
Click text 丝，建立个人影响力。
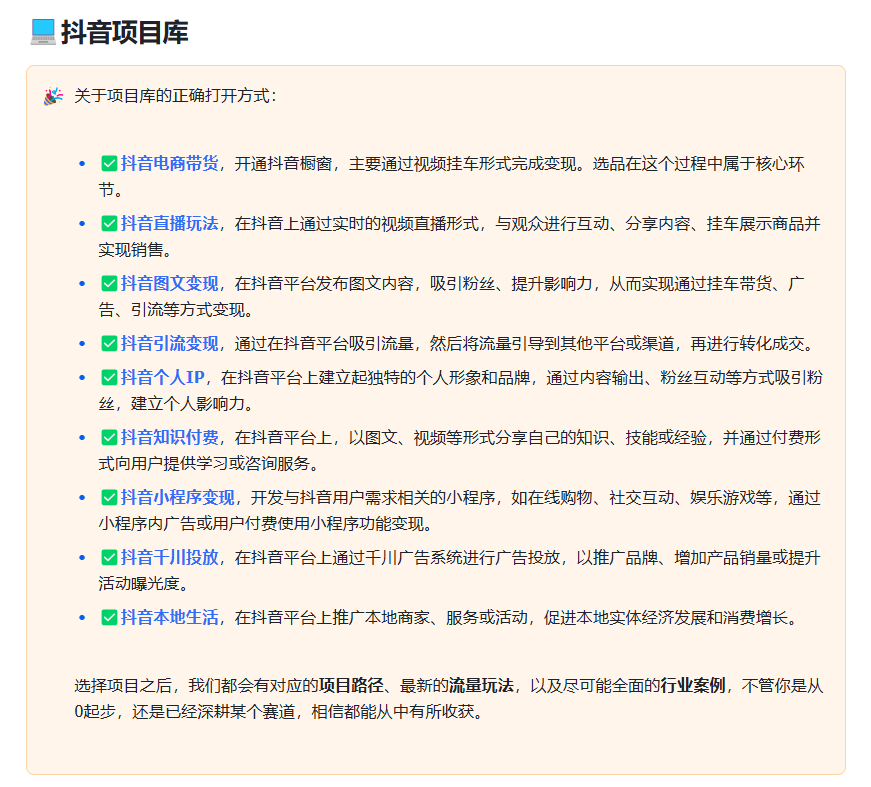[x=177, y=403]
